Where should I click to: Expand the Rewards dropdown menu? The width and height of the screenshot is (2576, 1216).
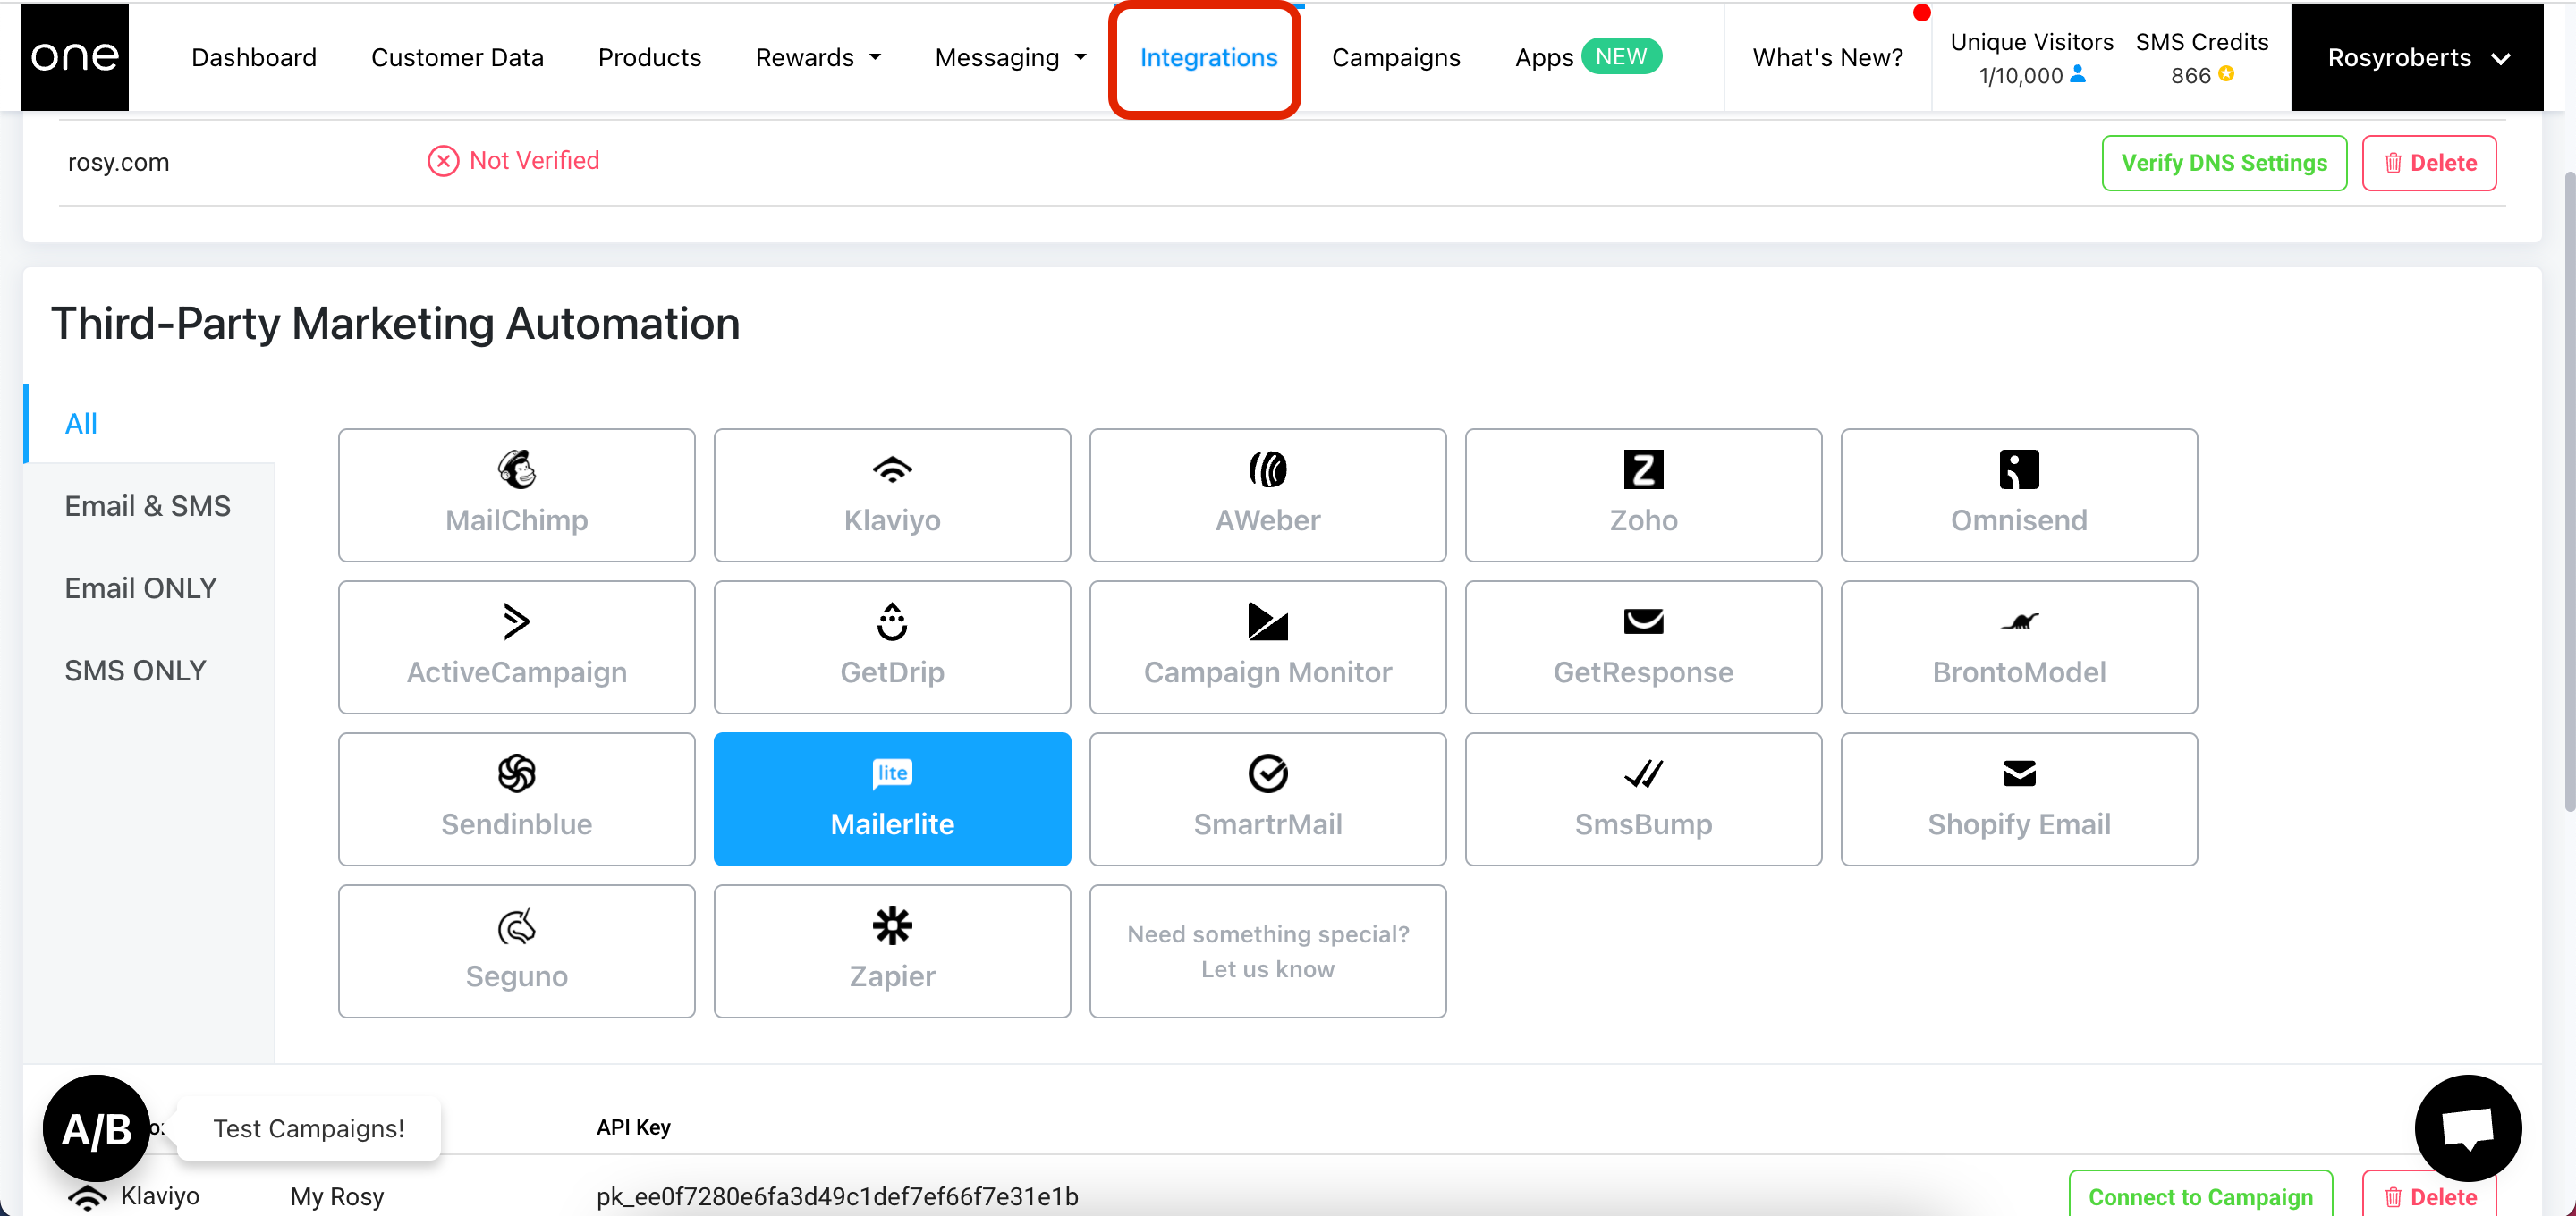click(x=818, y=57)
